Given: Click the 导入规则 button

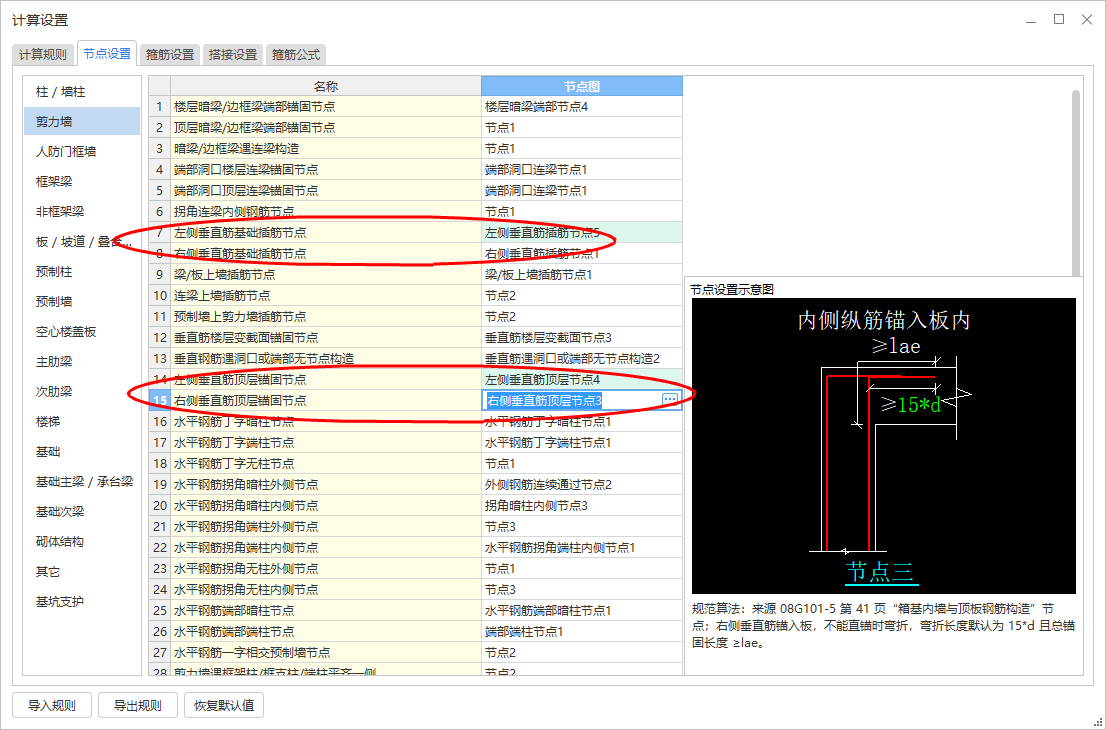Looking at the screenshot, I should click(x=51, y=705).
